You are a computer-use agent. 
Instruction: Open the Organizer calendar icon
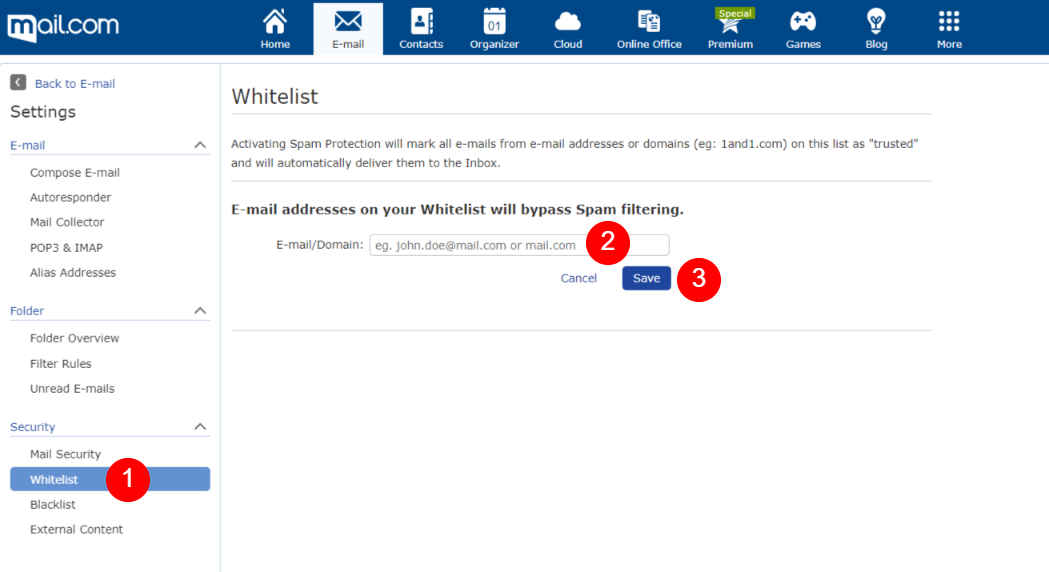(494, 22)
